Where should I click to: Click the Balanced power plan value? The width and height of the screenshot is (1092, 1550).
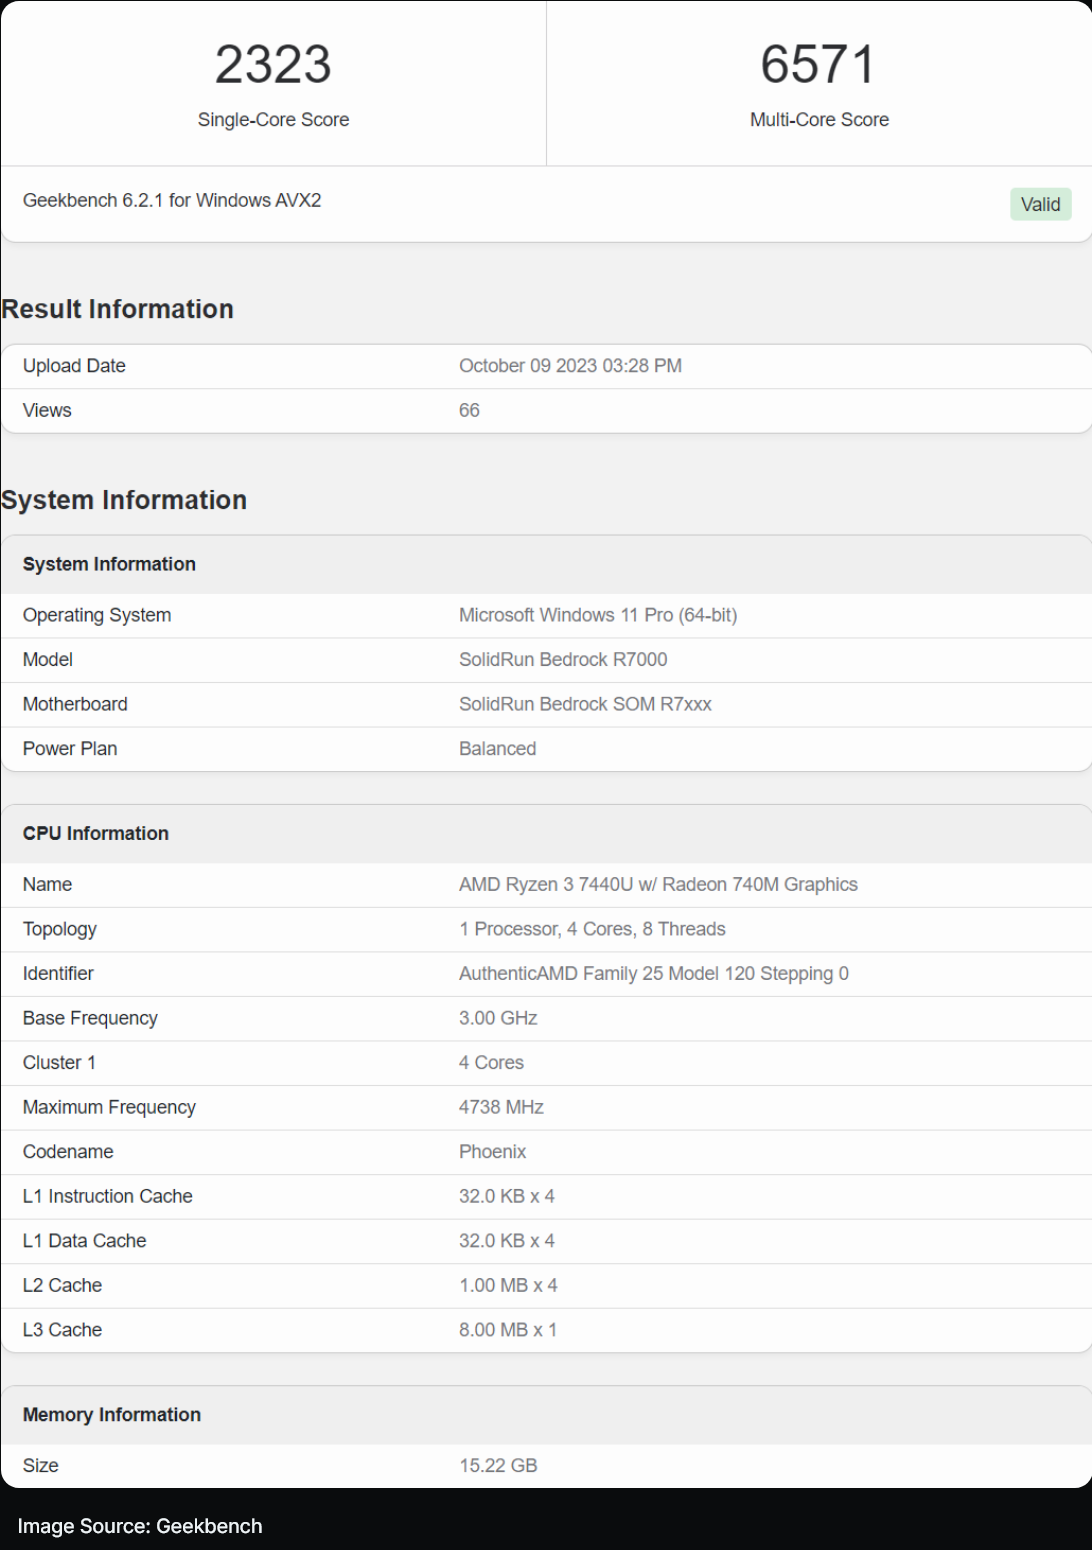coord(497,749)
